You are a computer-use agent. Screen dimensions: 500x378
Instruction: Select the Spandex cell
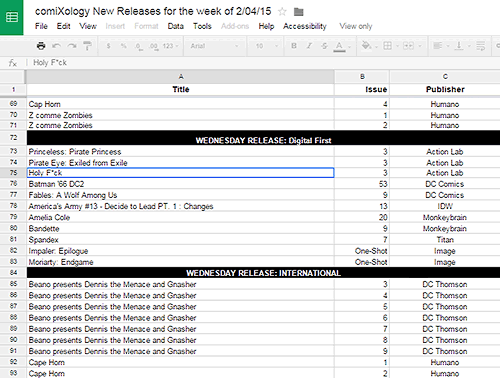pyautogui.click(x=180, y=240)
